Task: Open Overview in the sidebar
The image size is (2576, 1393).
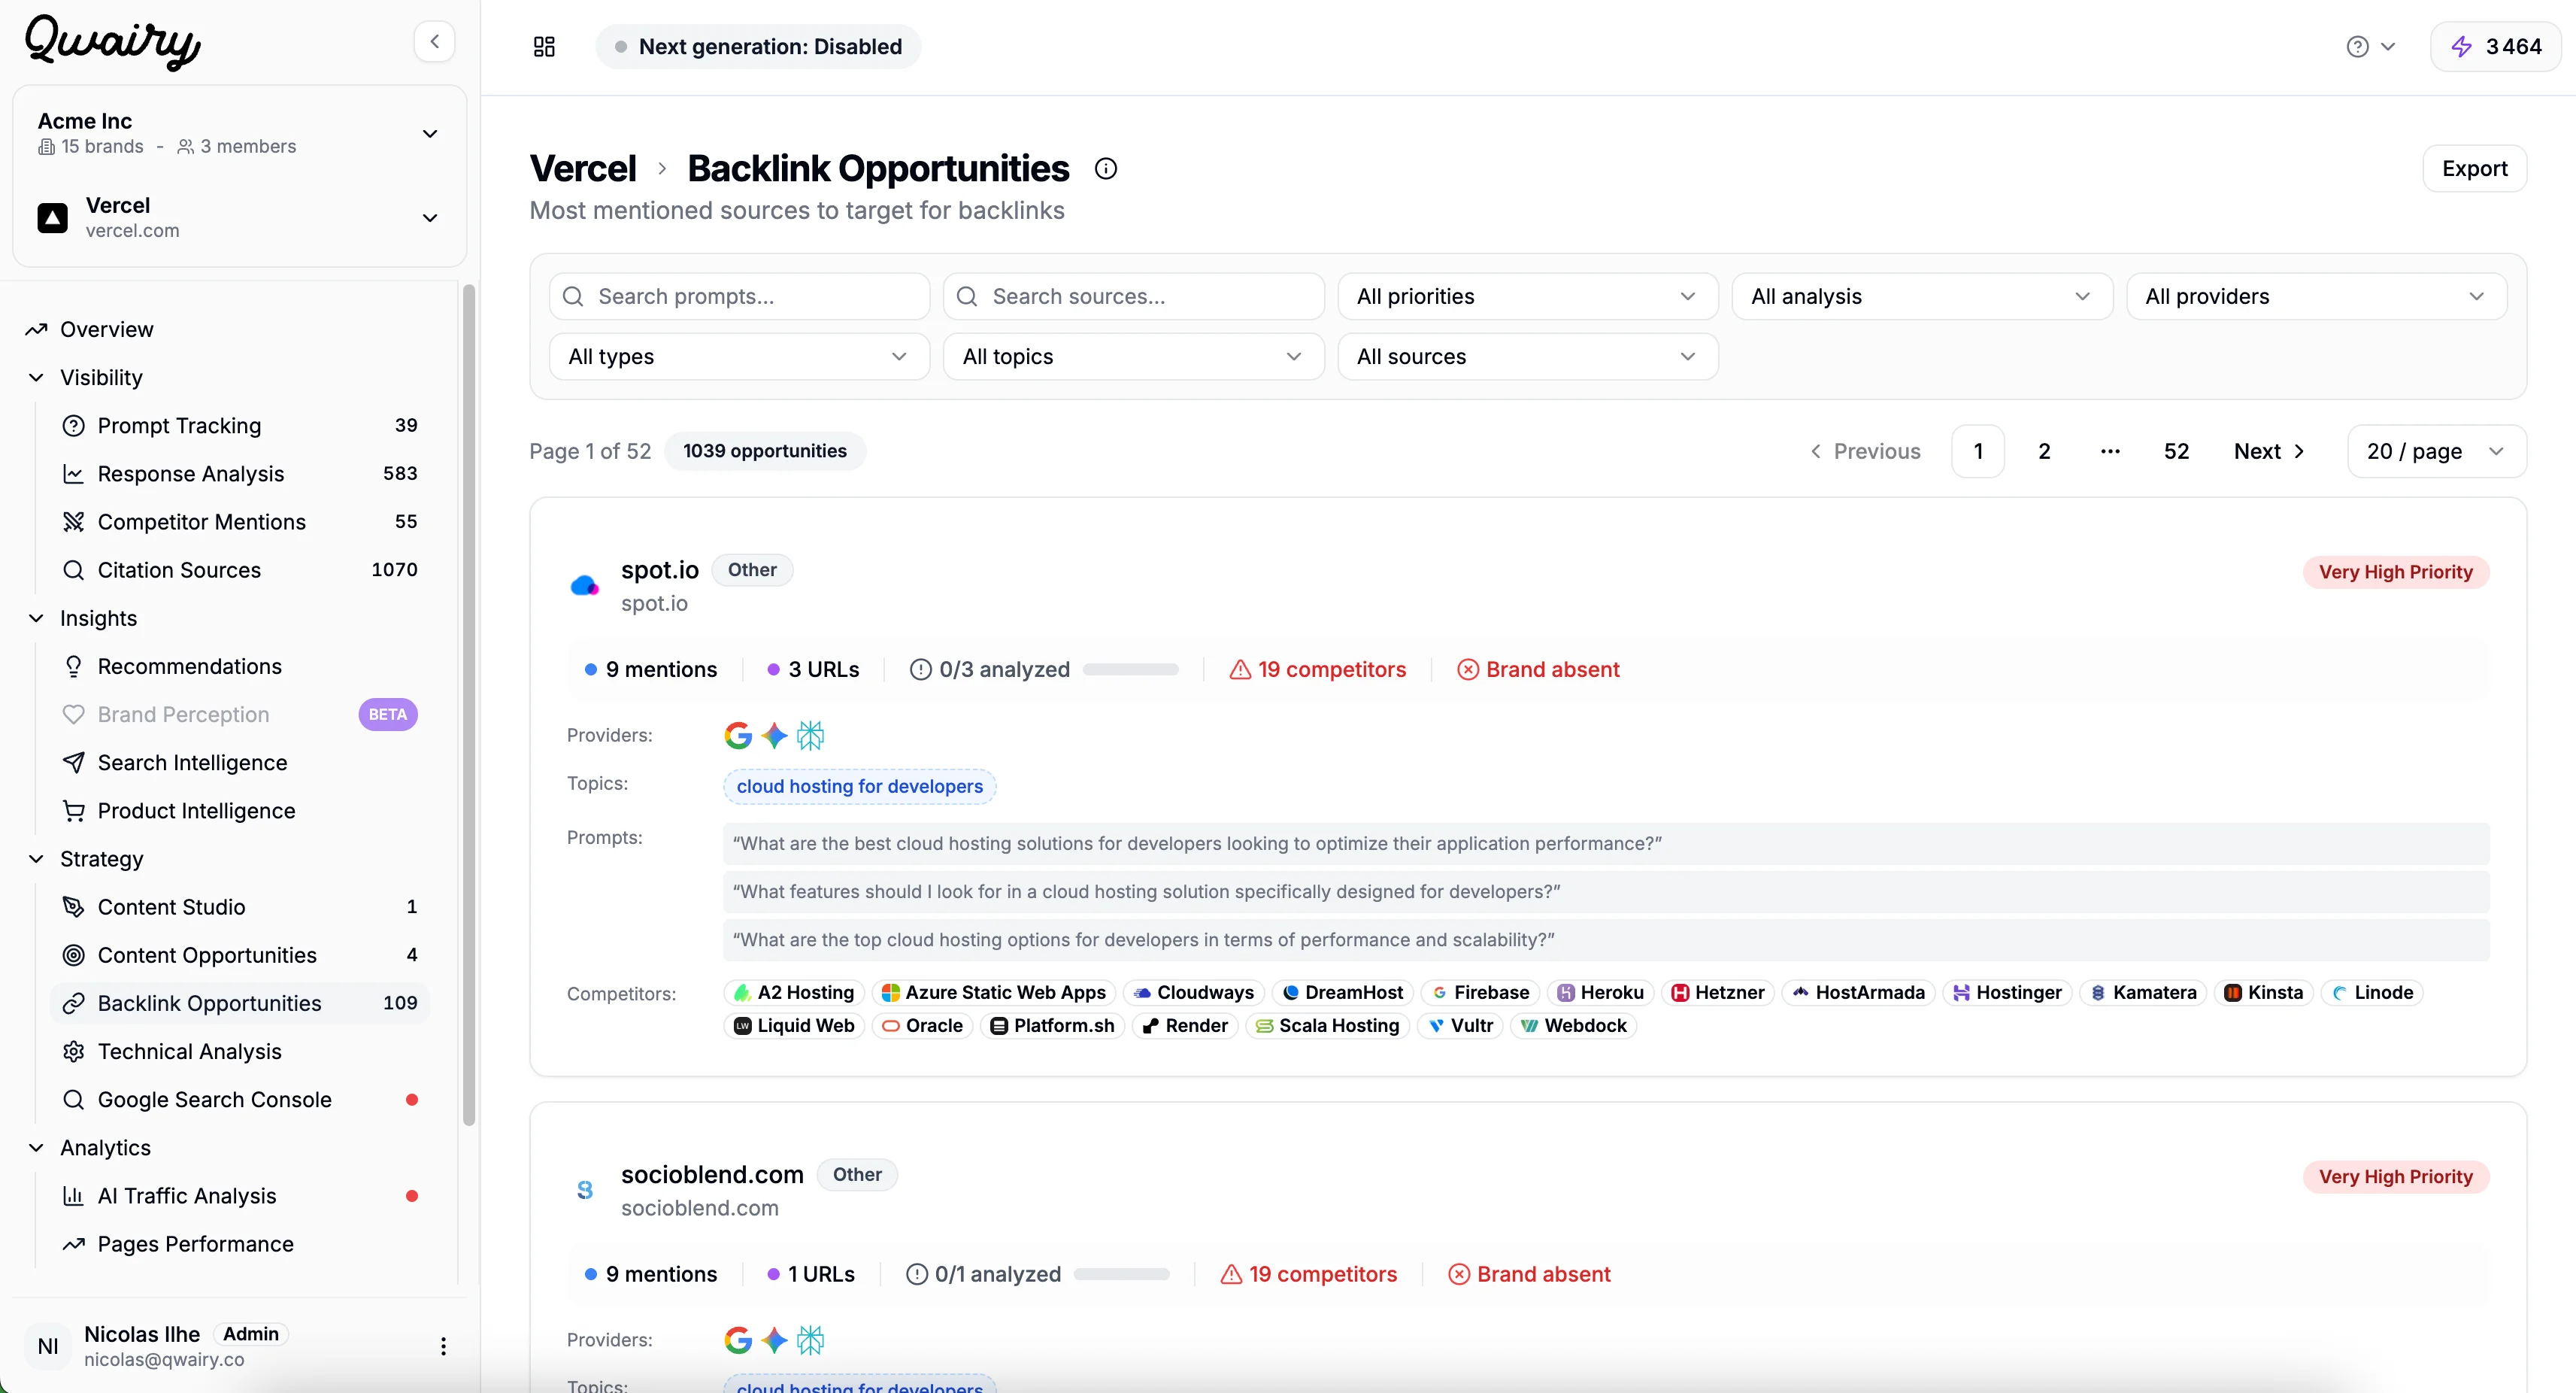Action: (x=106, y=329)
